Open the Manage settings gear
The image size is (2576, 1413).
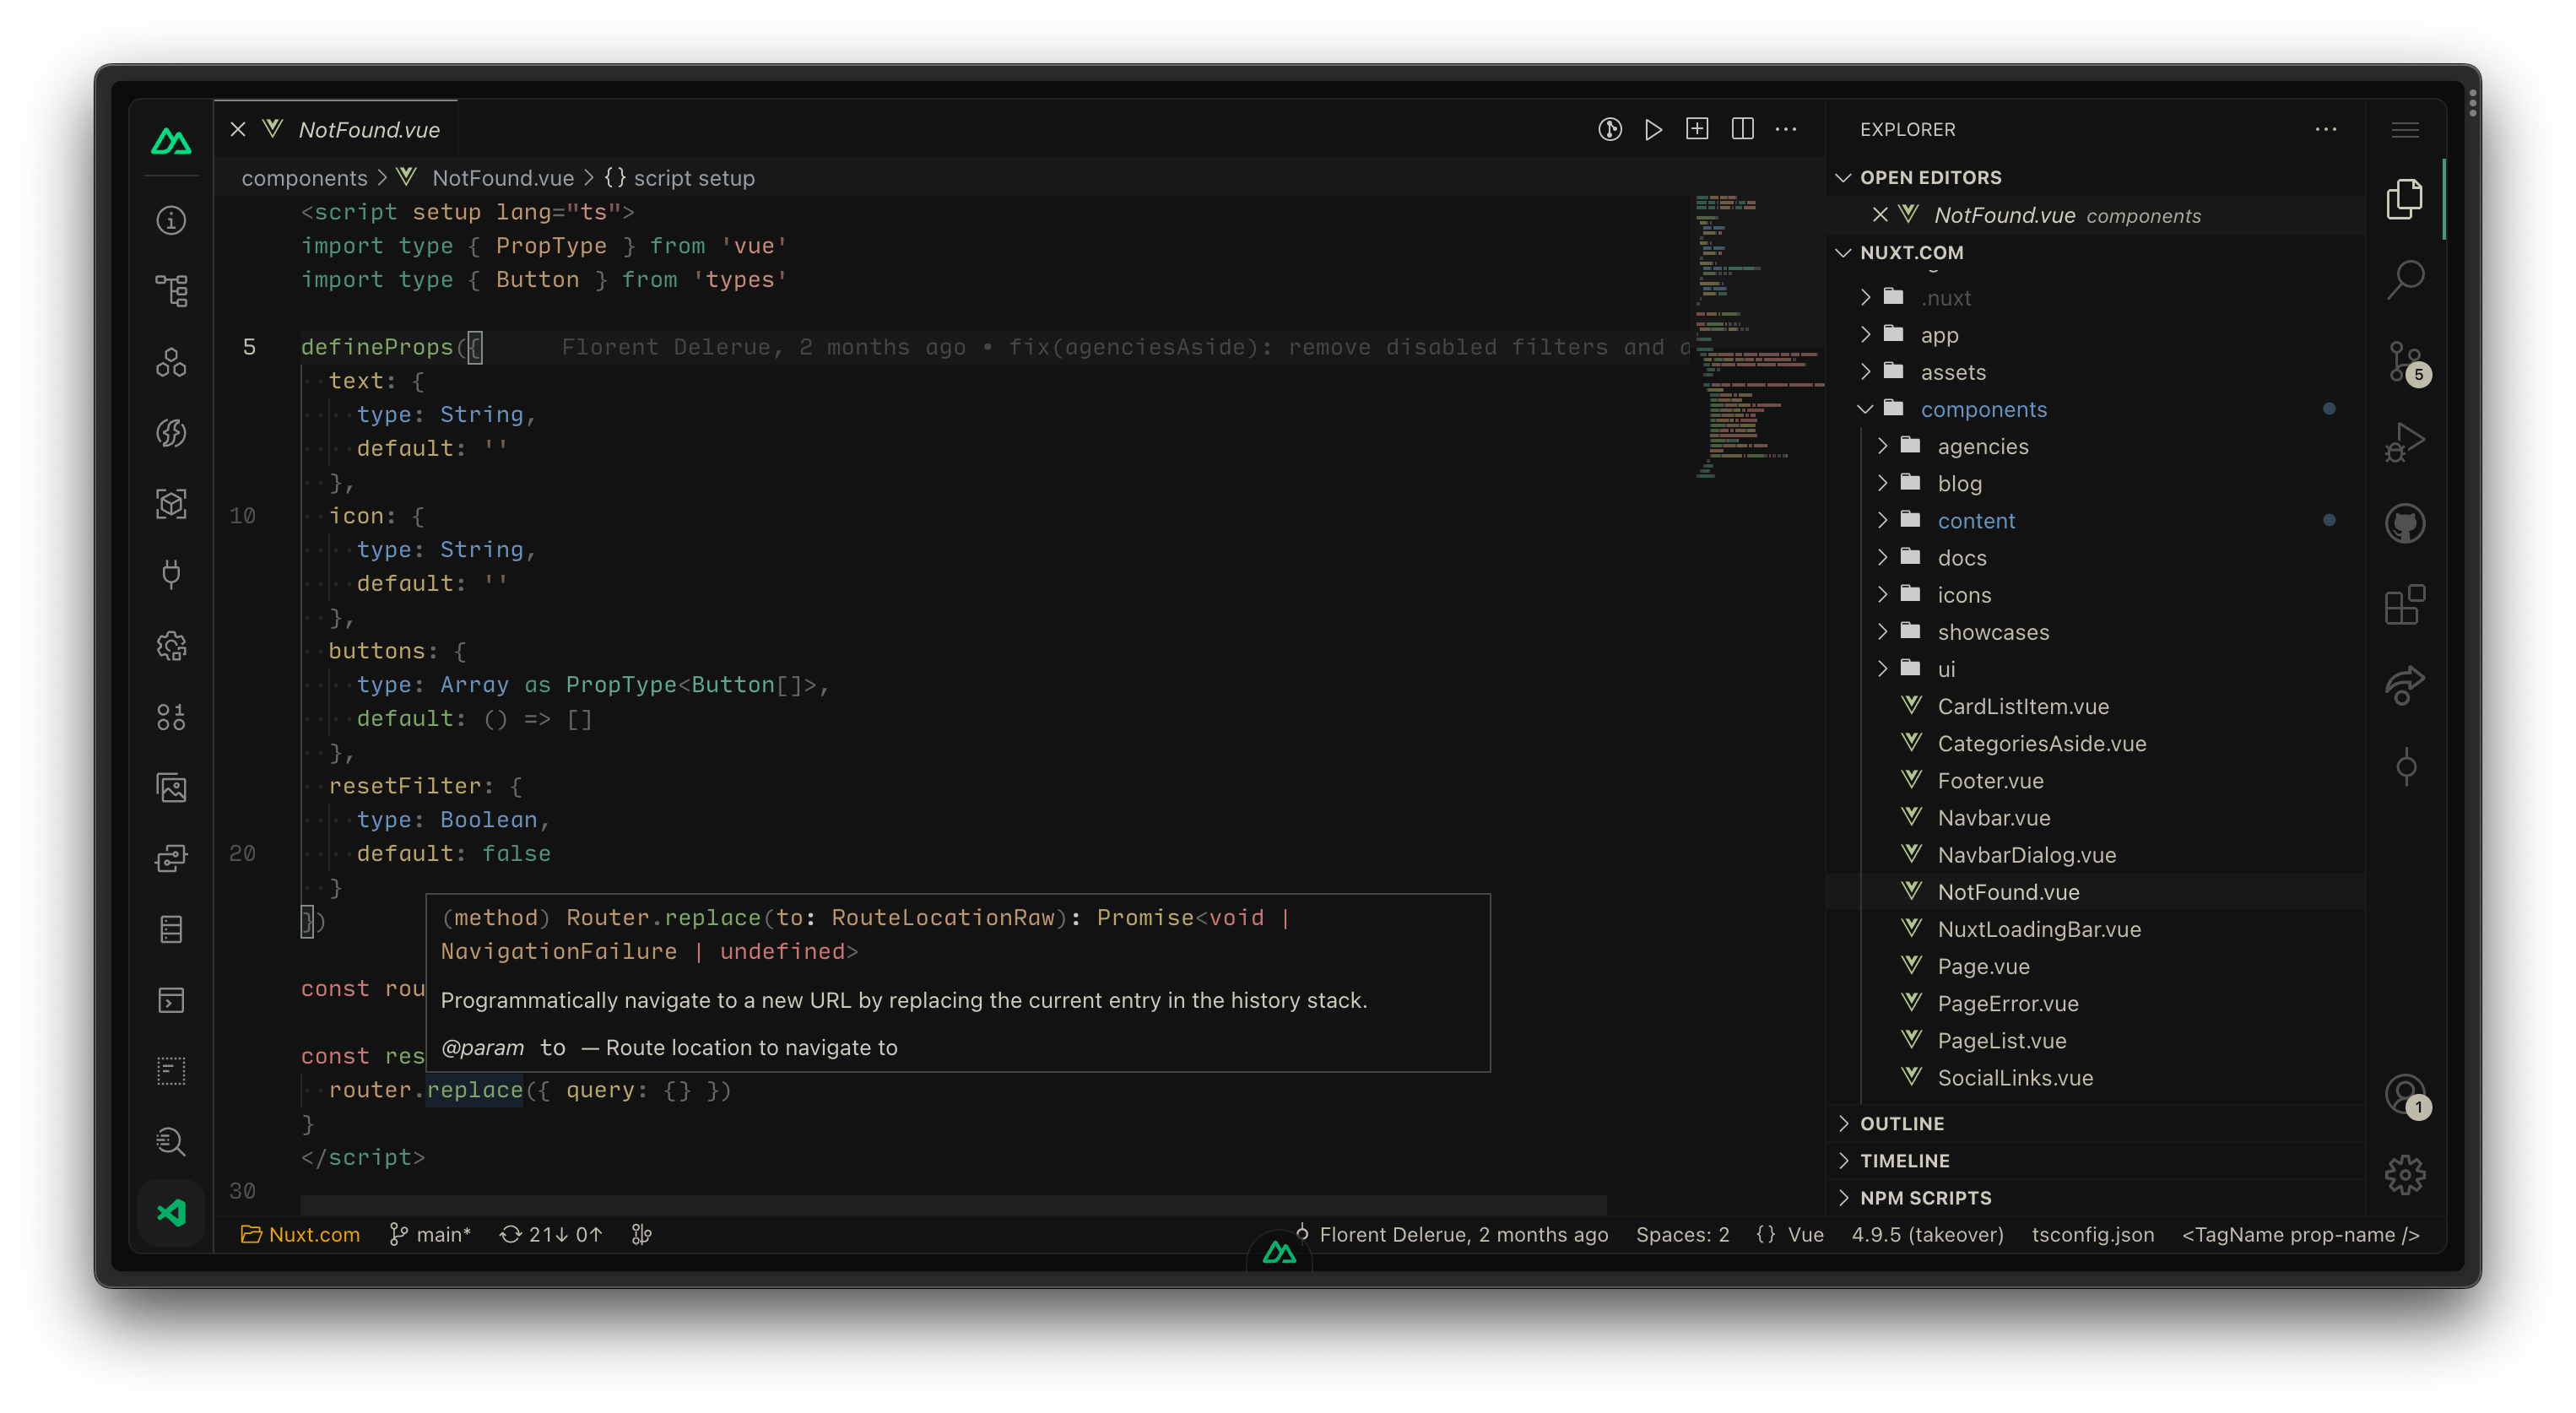(2404, 1174)
